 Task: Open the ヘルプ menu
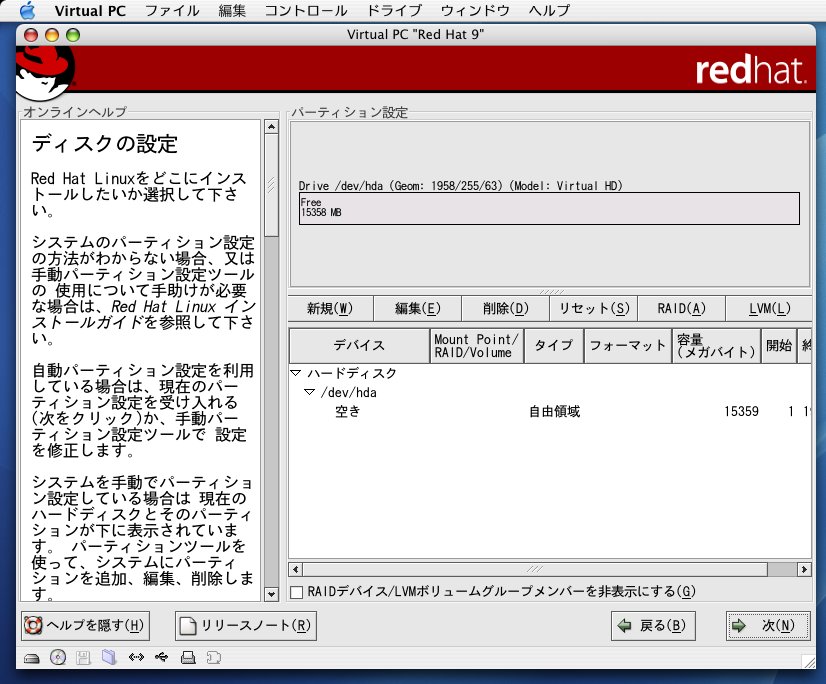[549, 11]
